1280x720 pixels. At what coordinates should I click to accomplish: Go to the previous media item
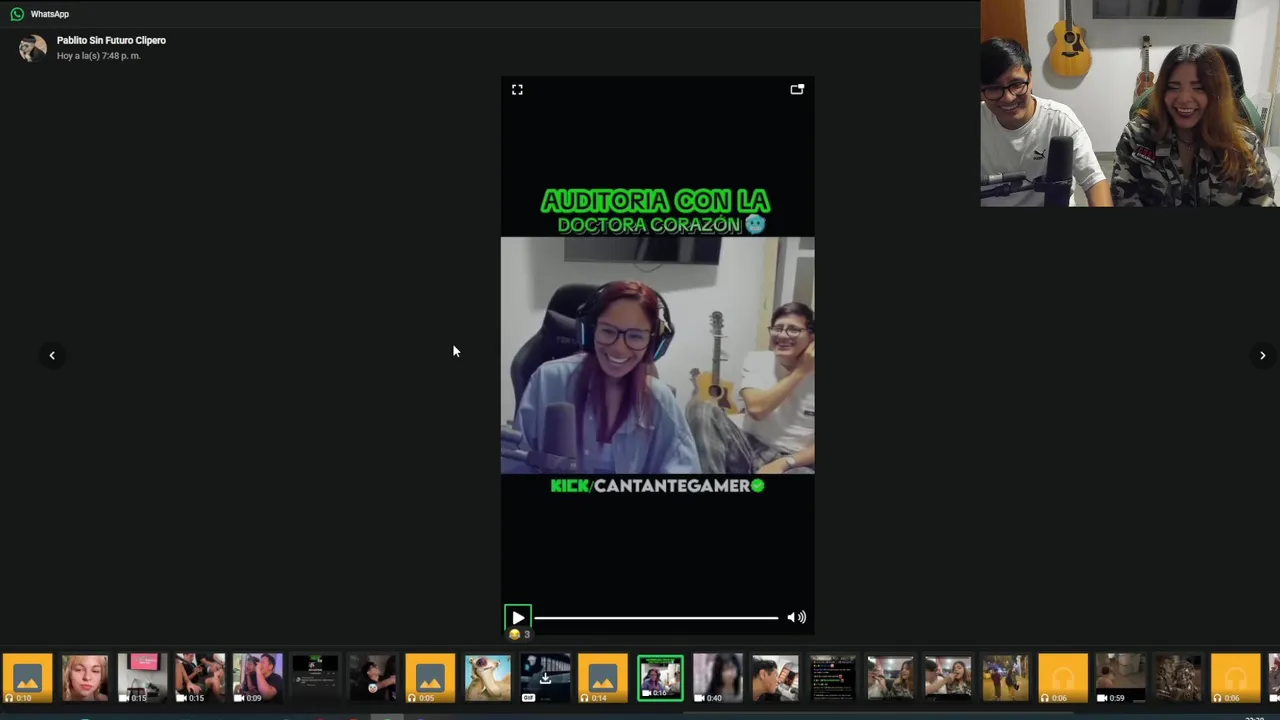[x=52, y=355]
